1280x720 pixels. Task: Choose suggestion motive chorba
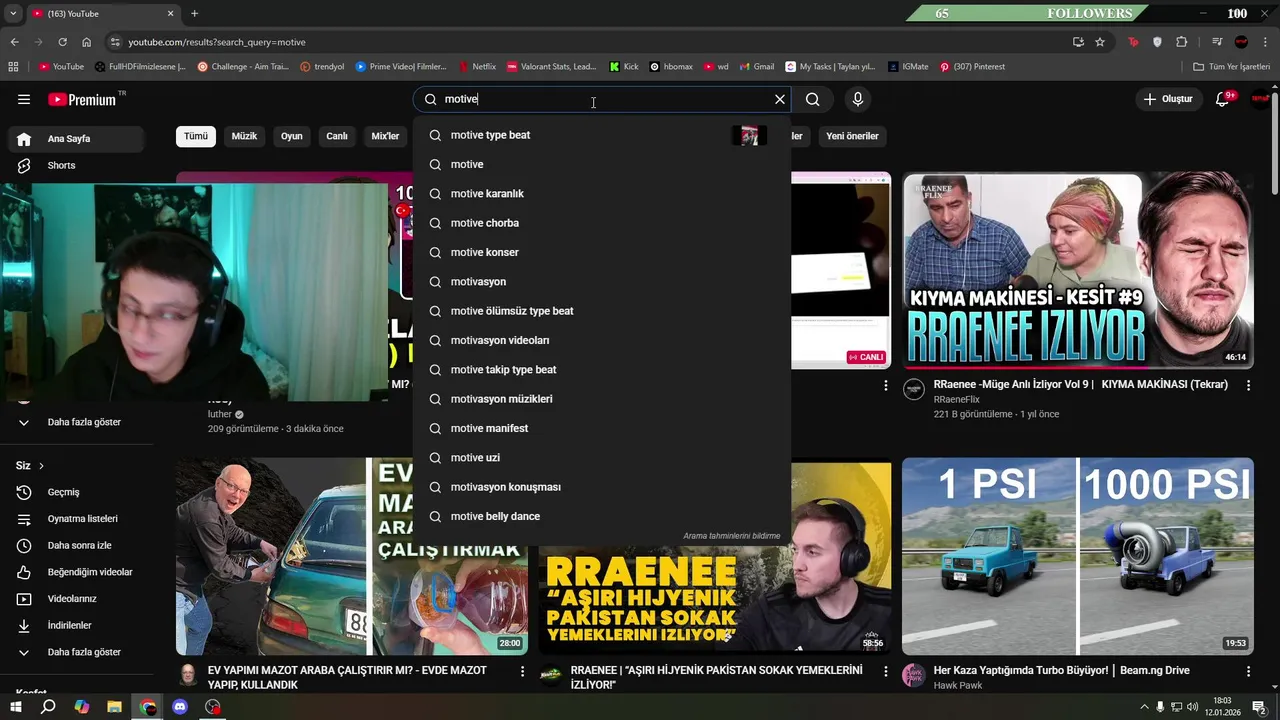pyautogui.click(x=600, y=223)
